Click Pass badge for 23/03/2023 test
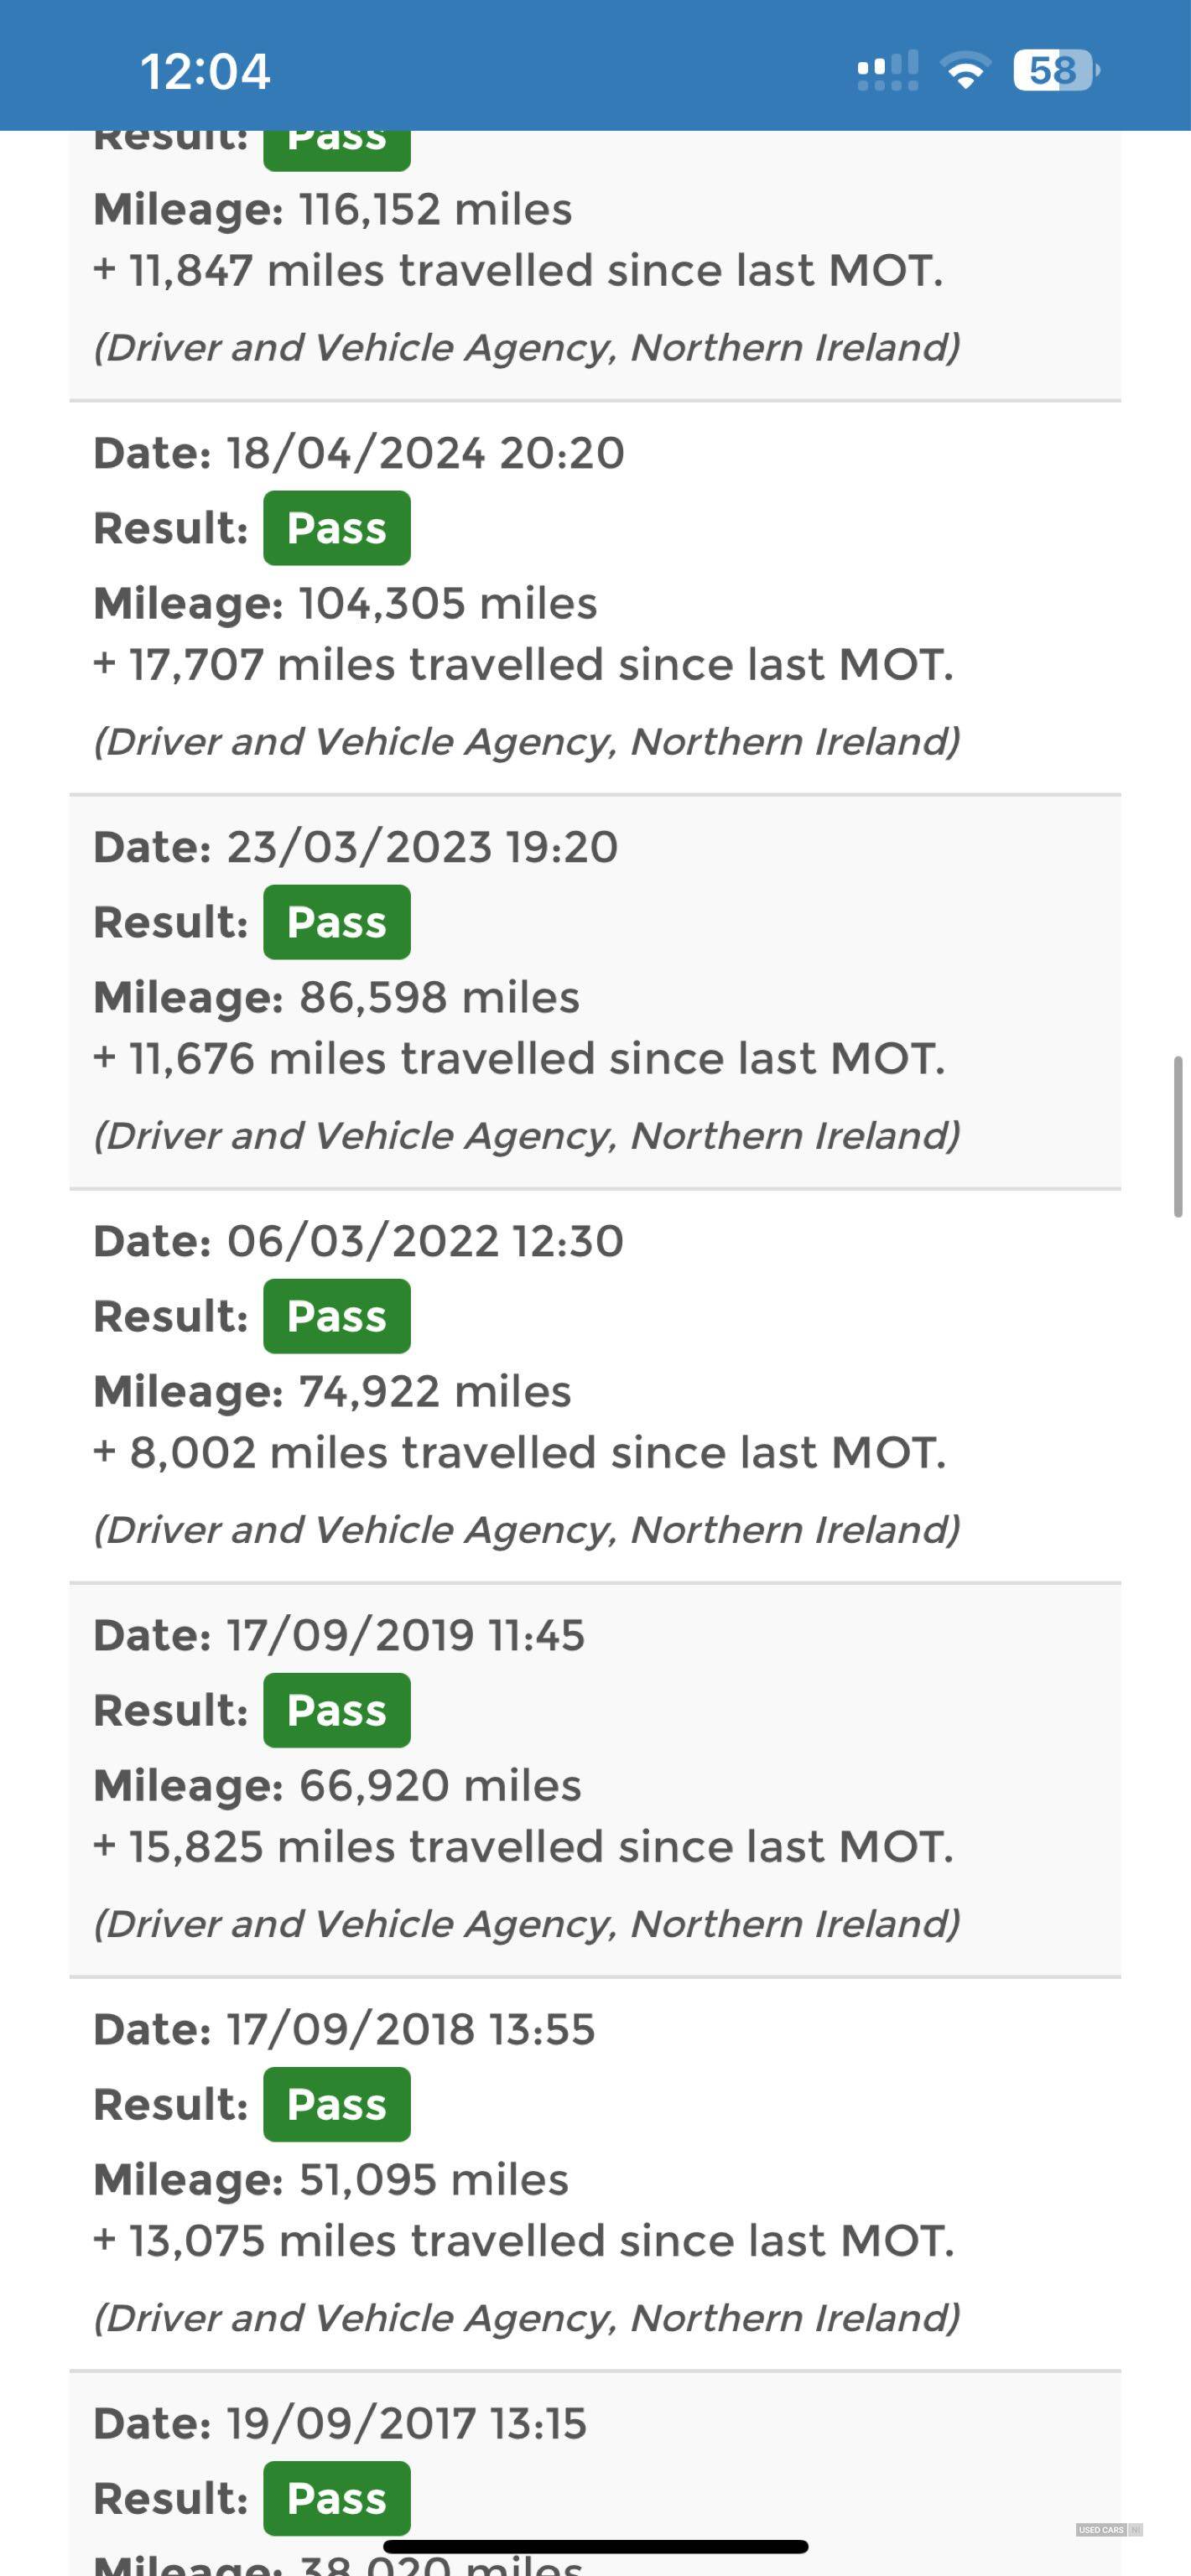 (x=337, y=922)
